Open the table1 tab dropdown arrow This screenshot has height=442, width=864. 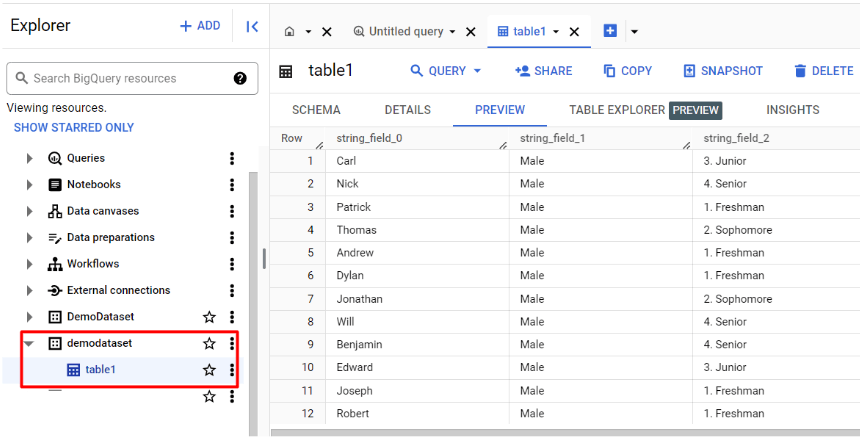556,31
